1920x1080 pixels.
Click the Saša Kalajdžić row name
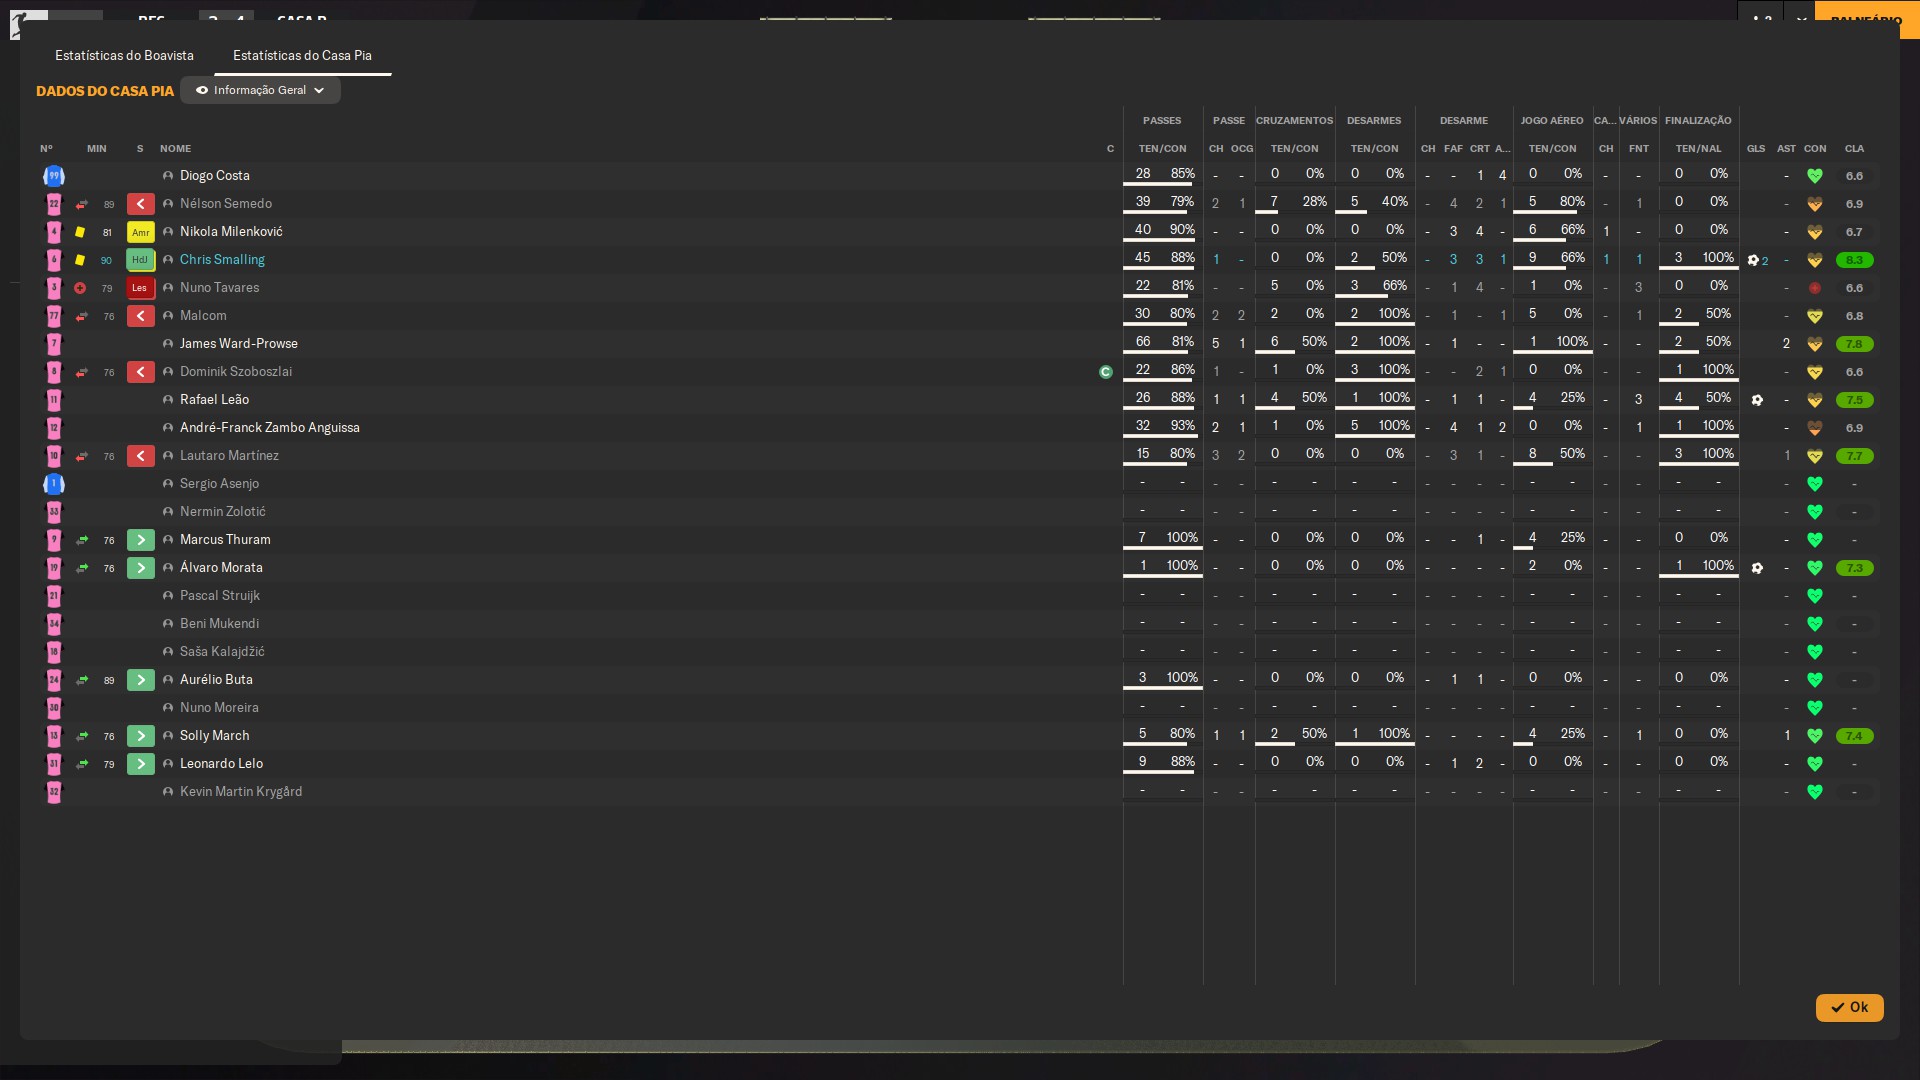[222, 652]
